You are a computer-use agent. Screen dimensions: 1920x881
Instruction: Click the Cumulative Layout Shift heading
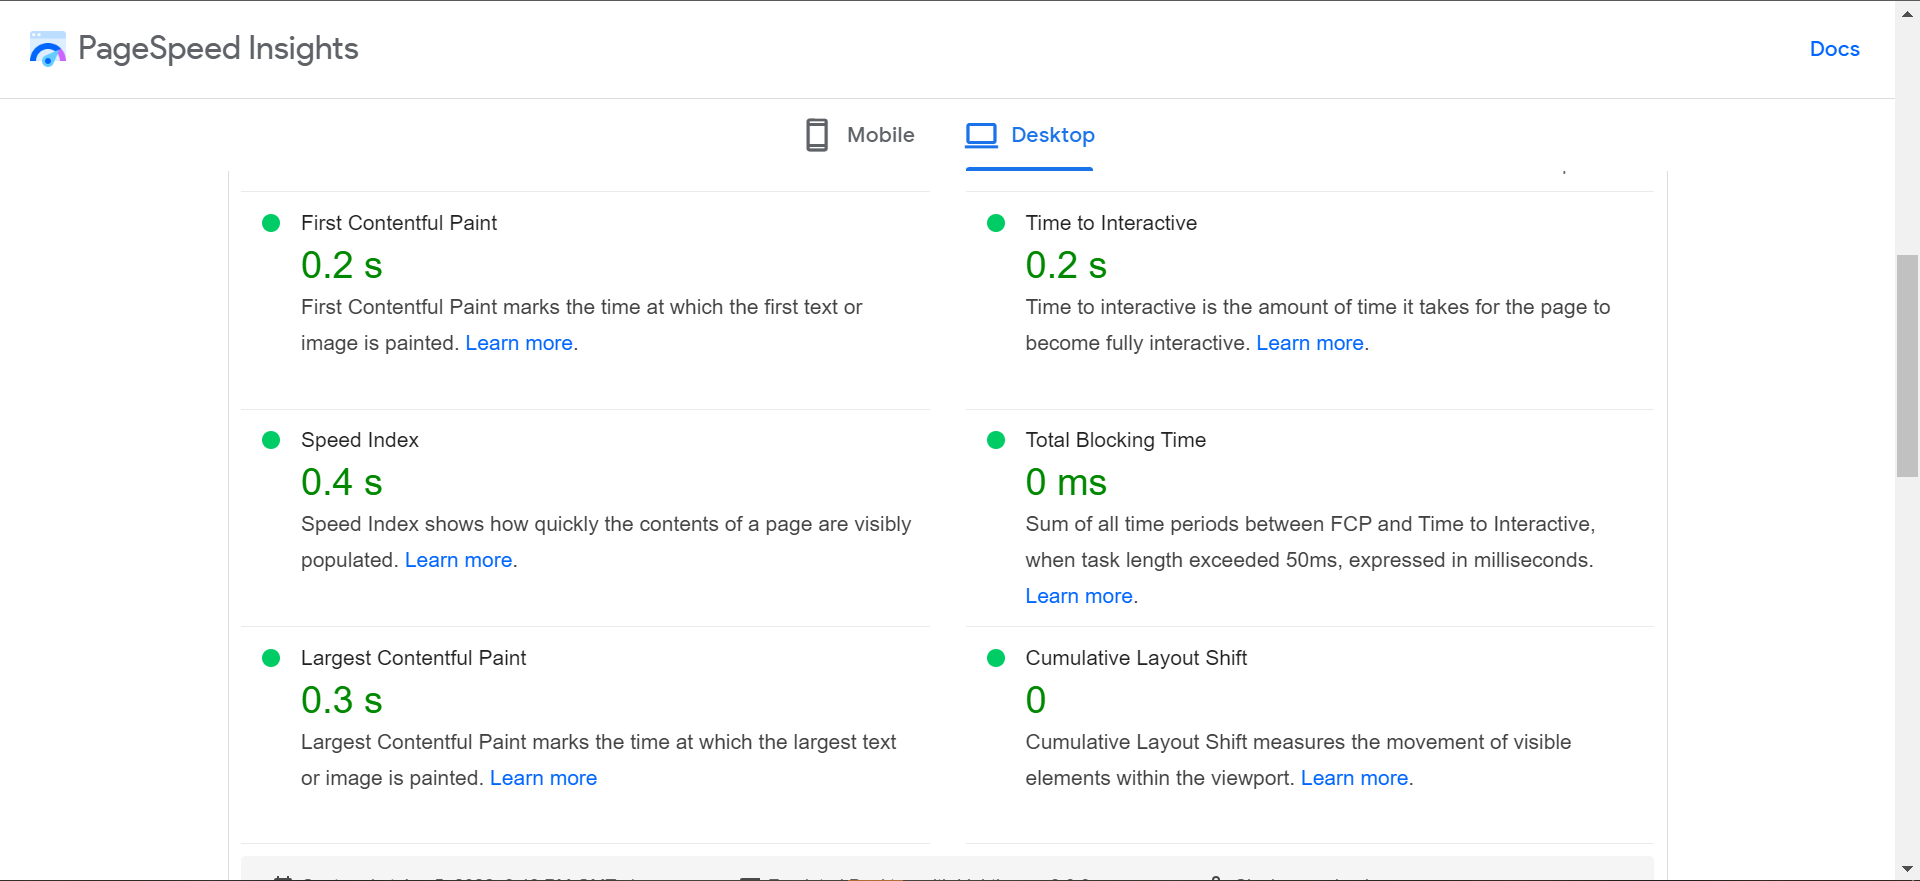(1136, 658)
